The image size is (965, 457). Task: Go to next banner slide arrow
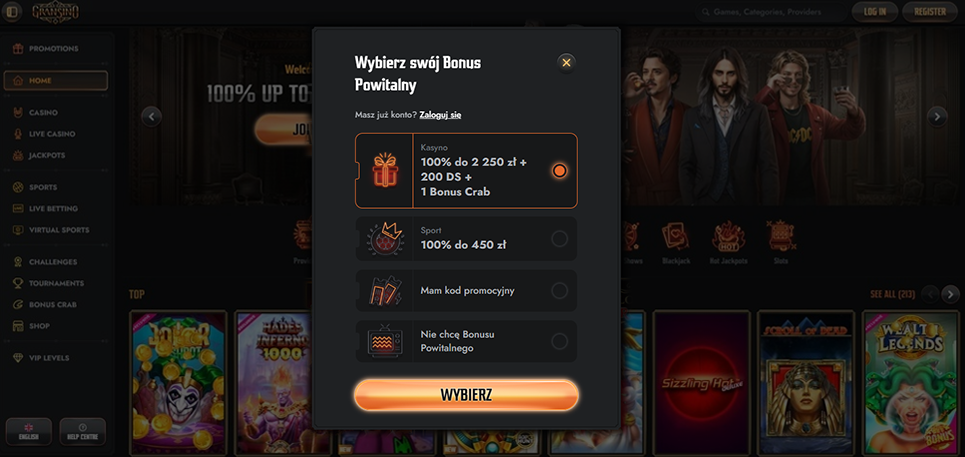pyautogui.click(x=937, y=116)
